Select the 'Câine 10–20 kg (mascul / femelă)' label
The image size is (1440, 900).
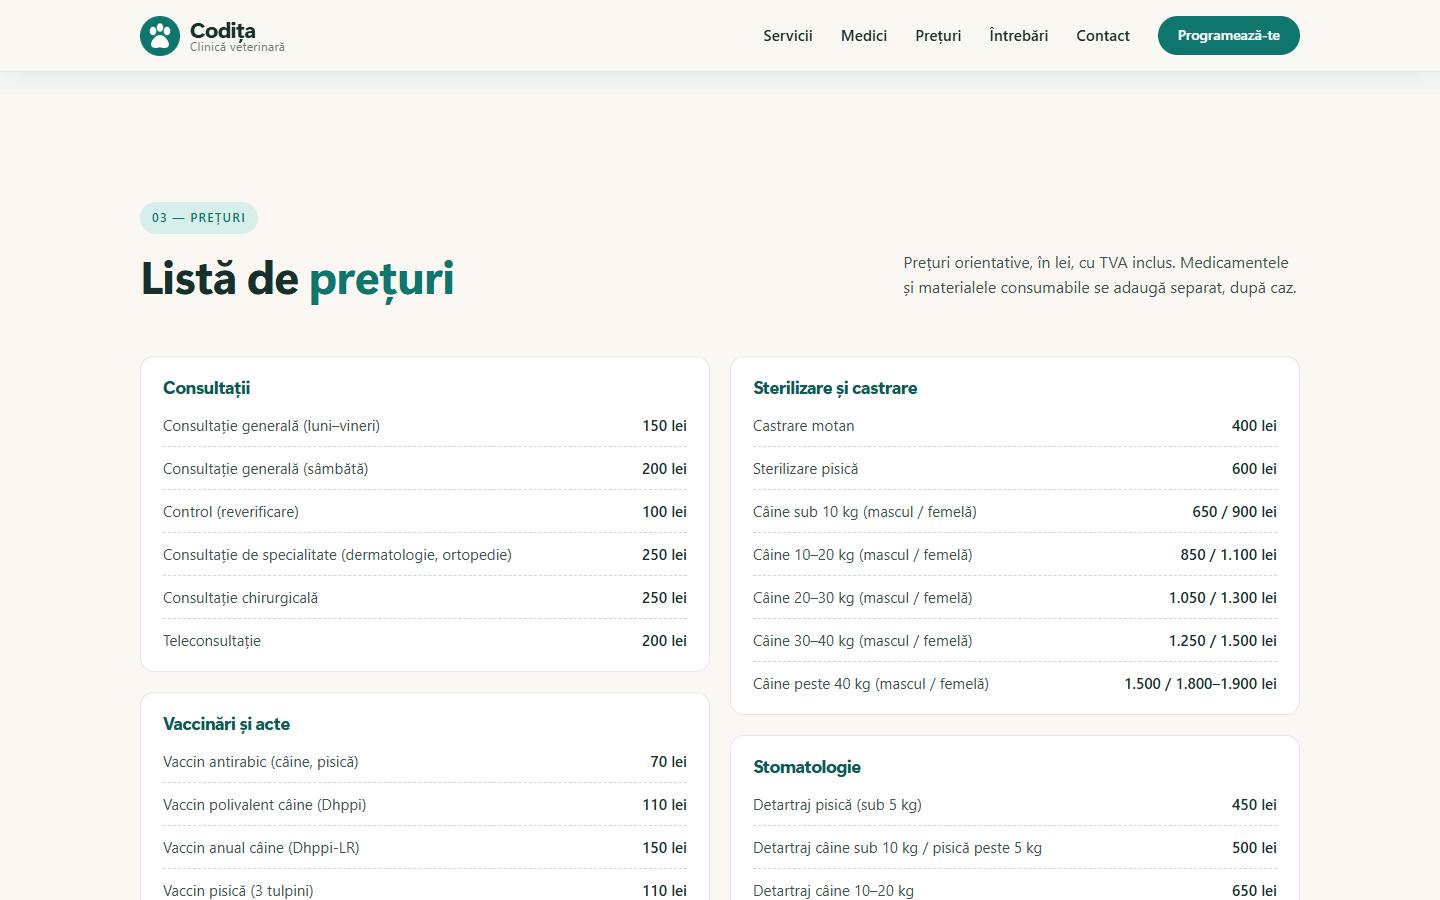click(x=863, y=555)
